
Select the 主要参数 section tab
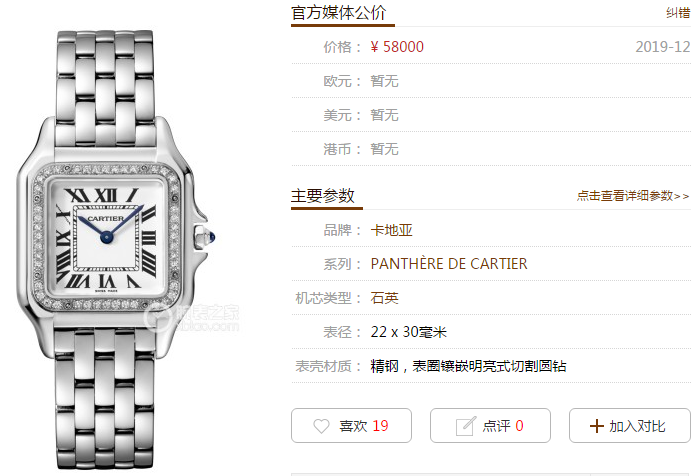[x=323, y=196]
